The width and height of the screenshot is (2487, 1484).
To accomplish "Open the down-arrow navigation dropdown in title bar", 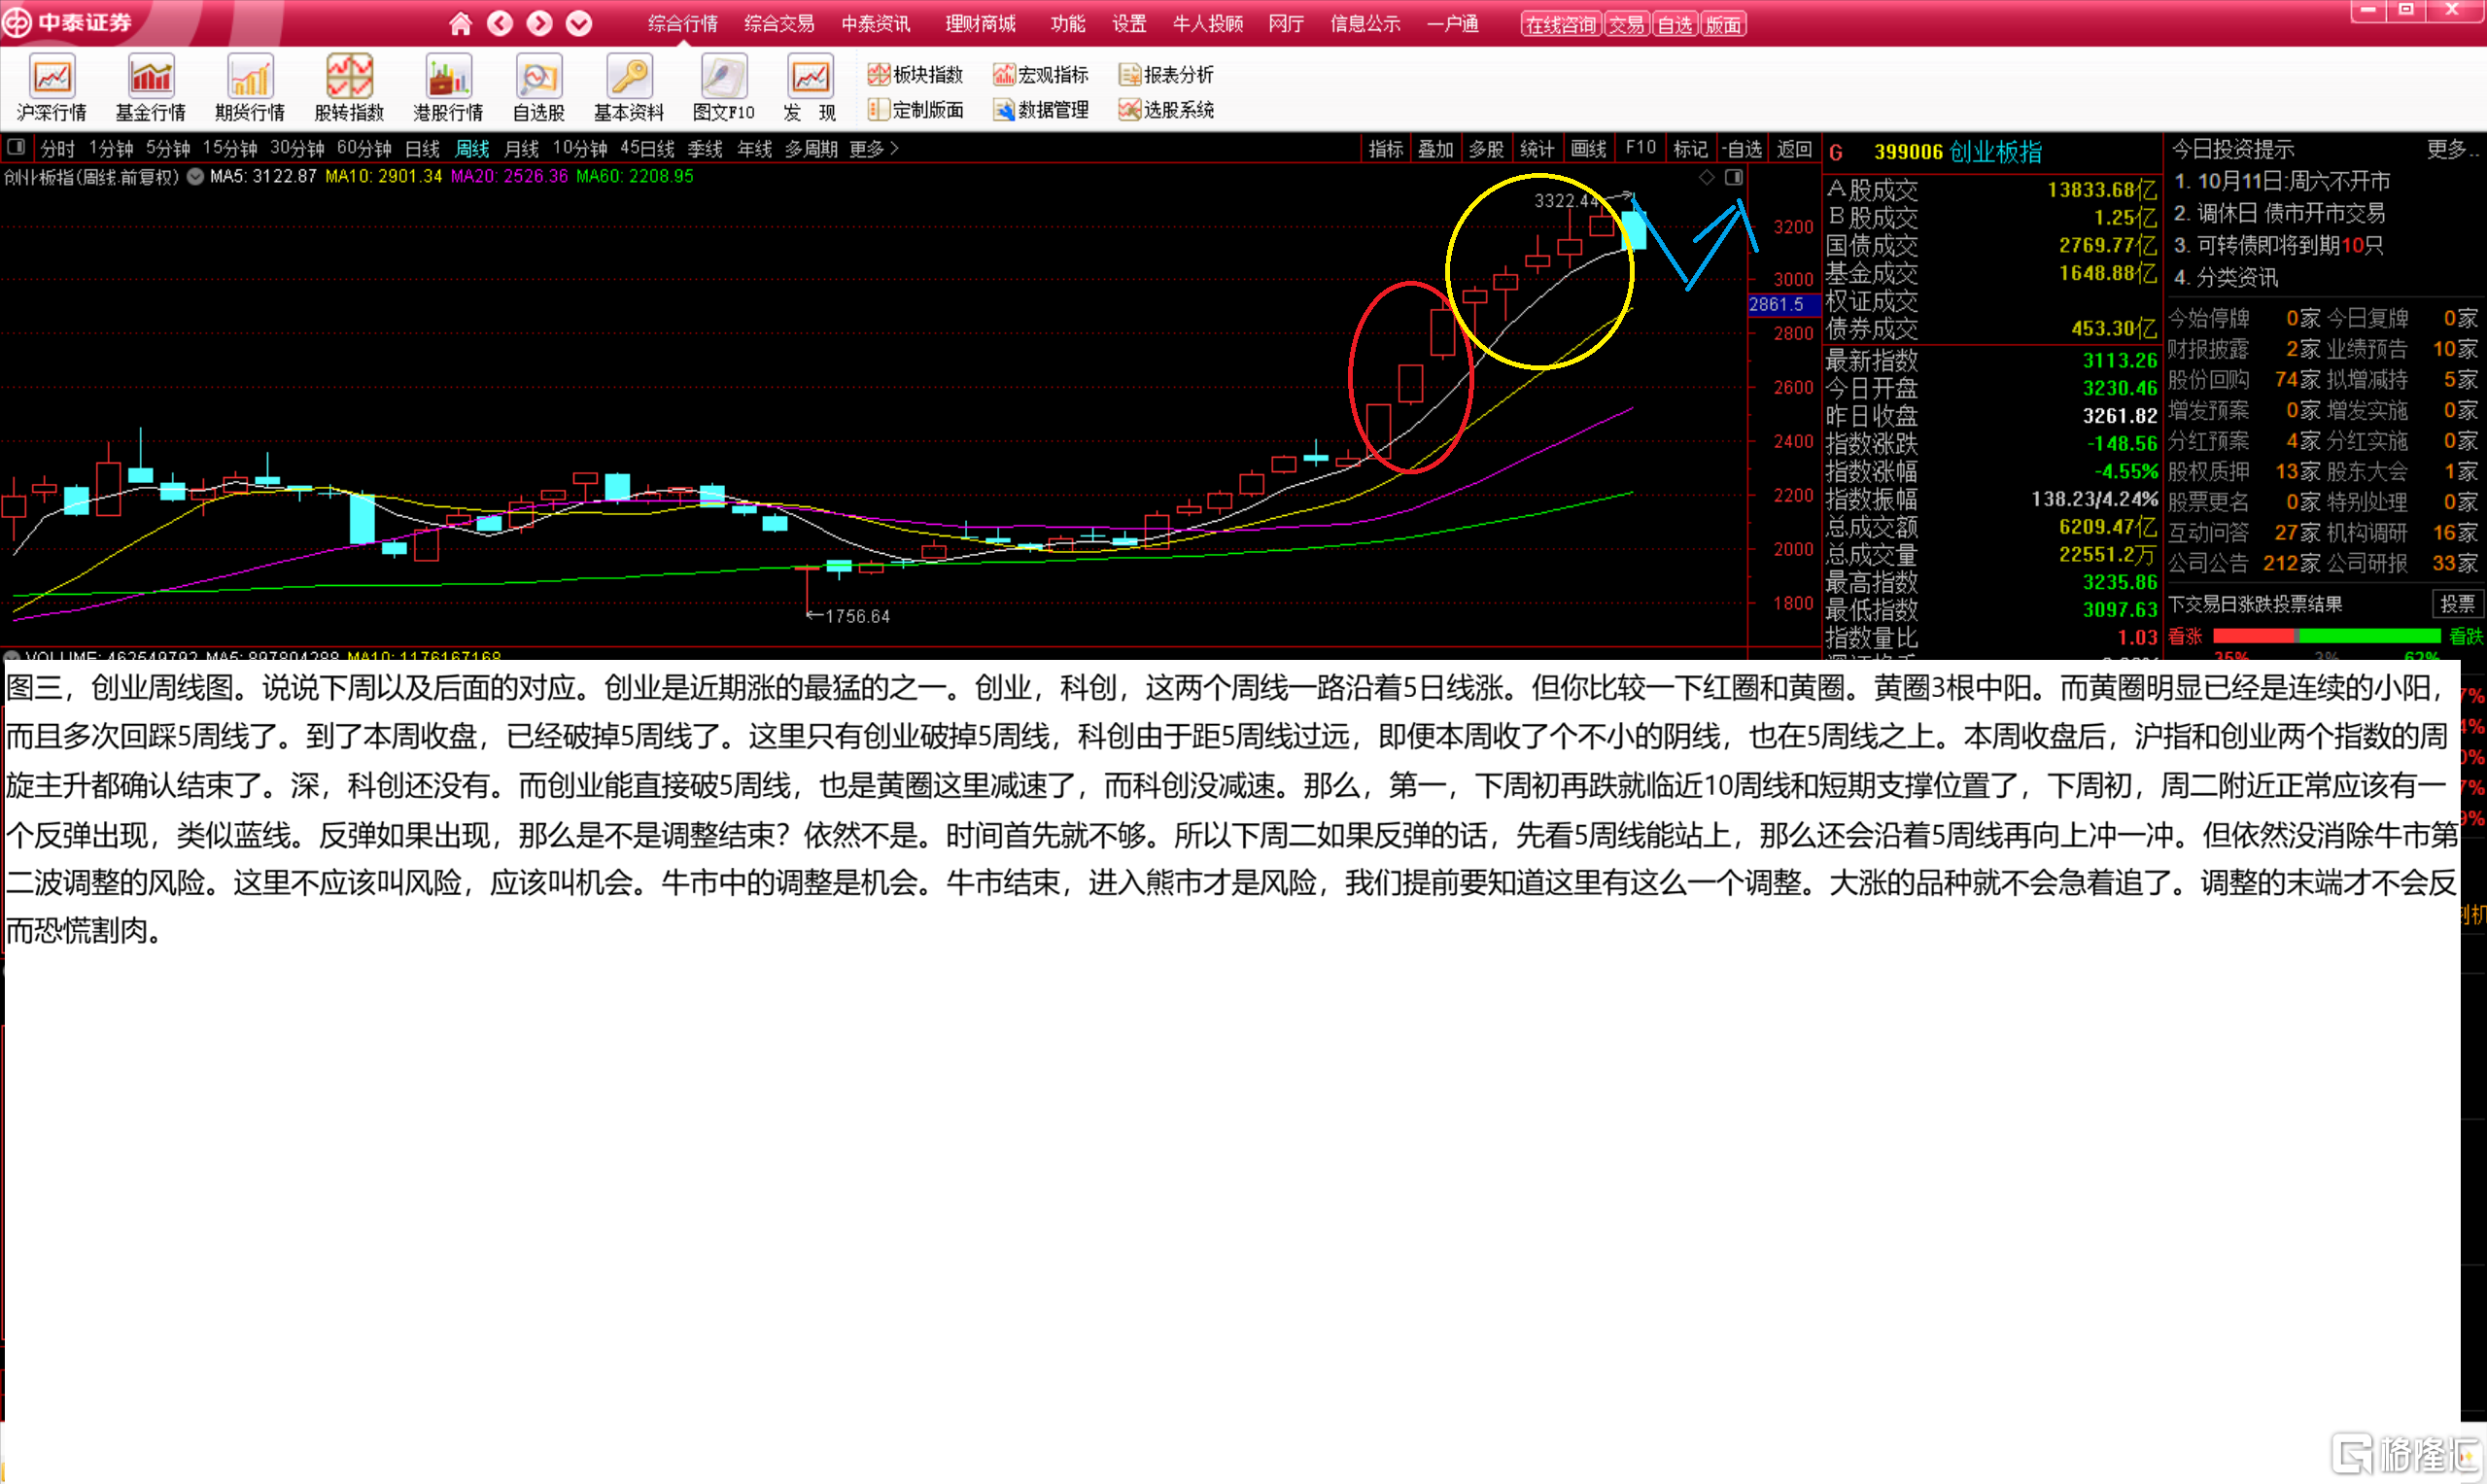I will (x=579, y=23).
